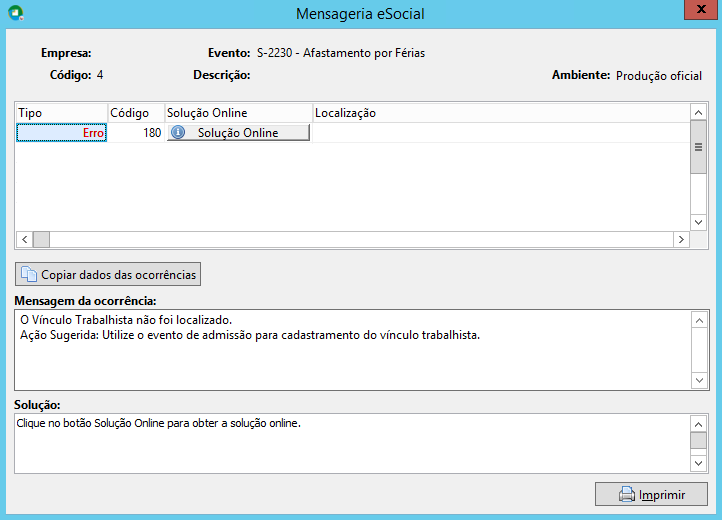Sort by the Tipo column header

(61, 113)
